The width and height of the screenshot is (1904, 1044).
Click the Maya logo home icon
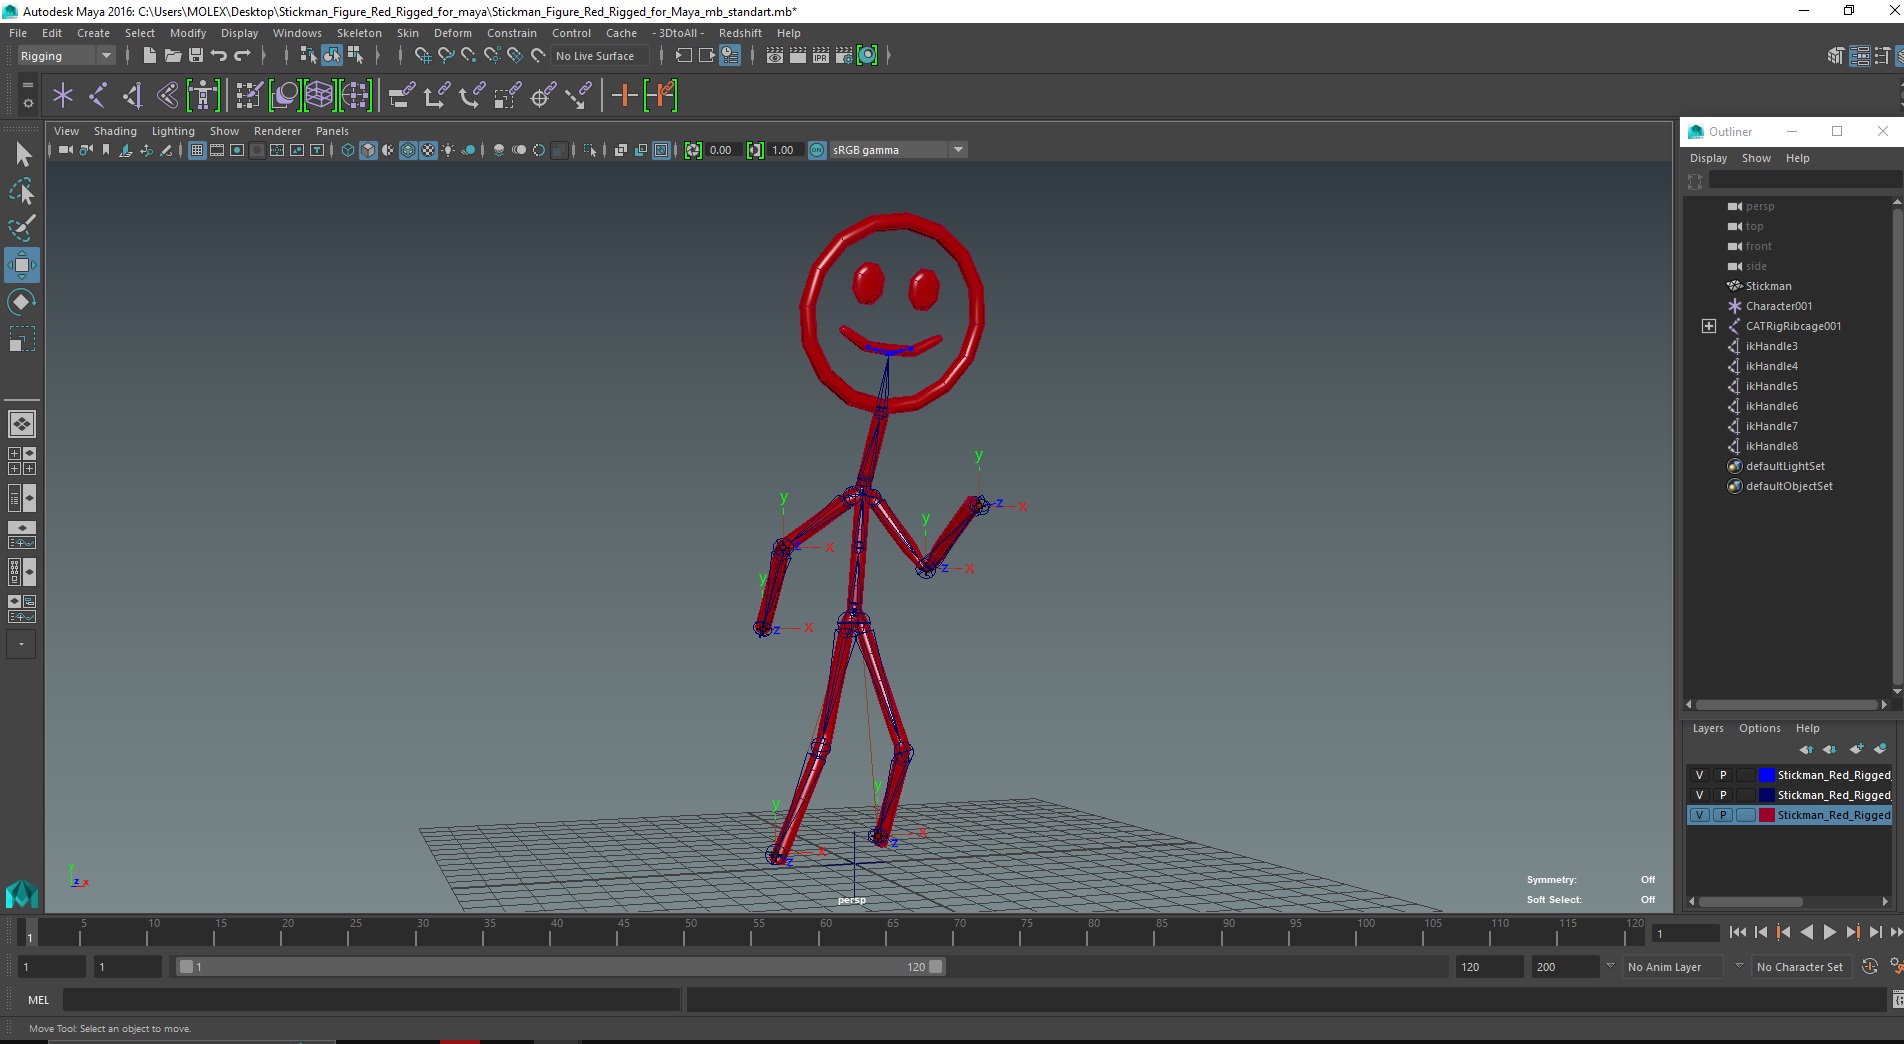21,893
